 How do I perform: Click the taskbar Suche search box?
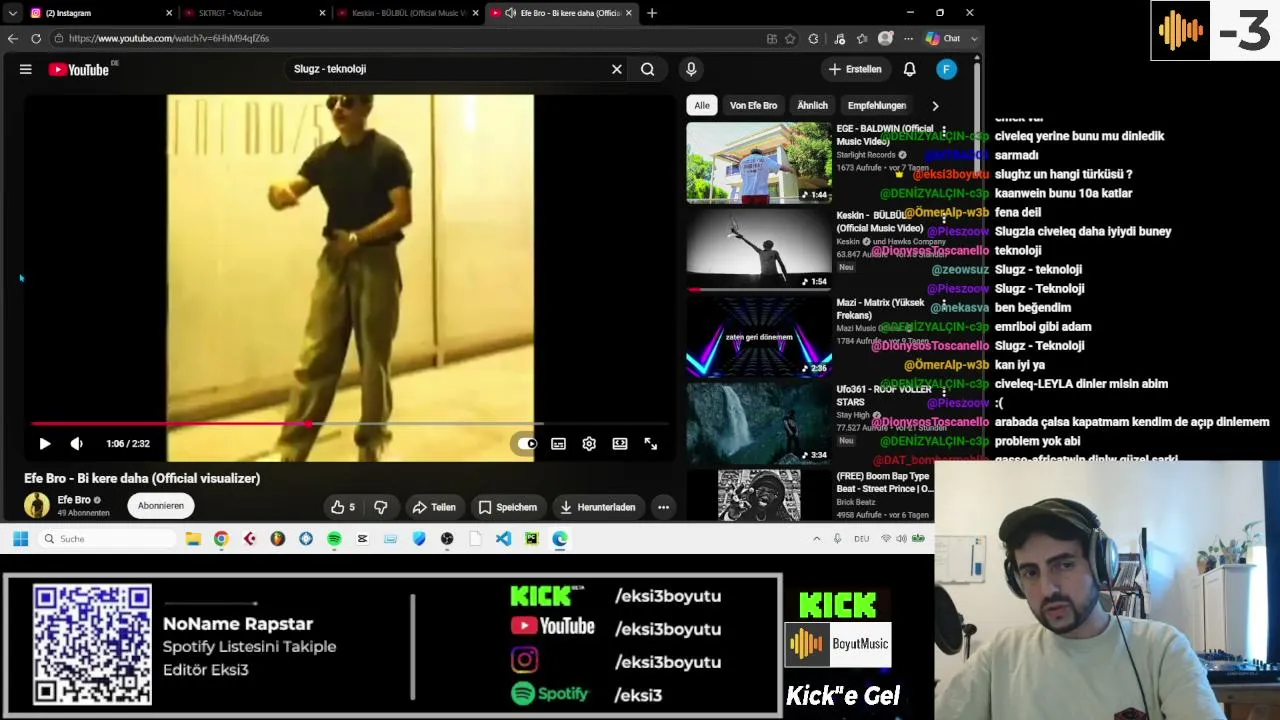[108, 539]
